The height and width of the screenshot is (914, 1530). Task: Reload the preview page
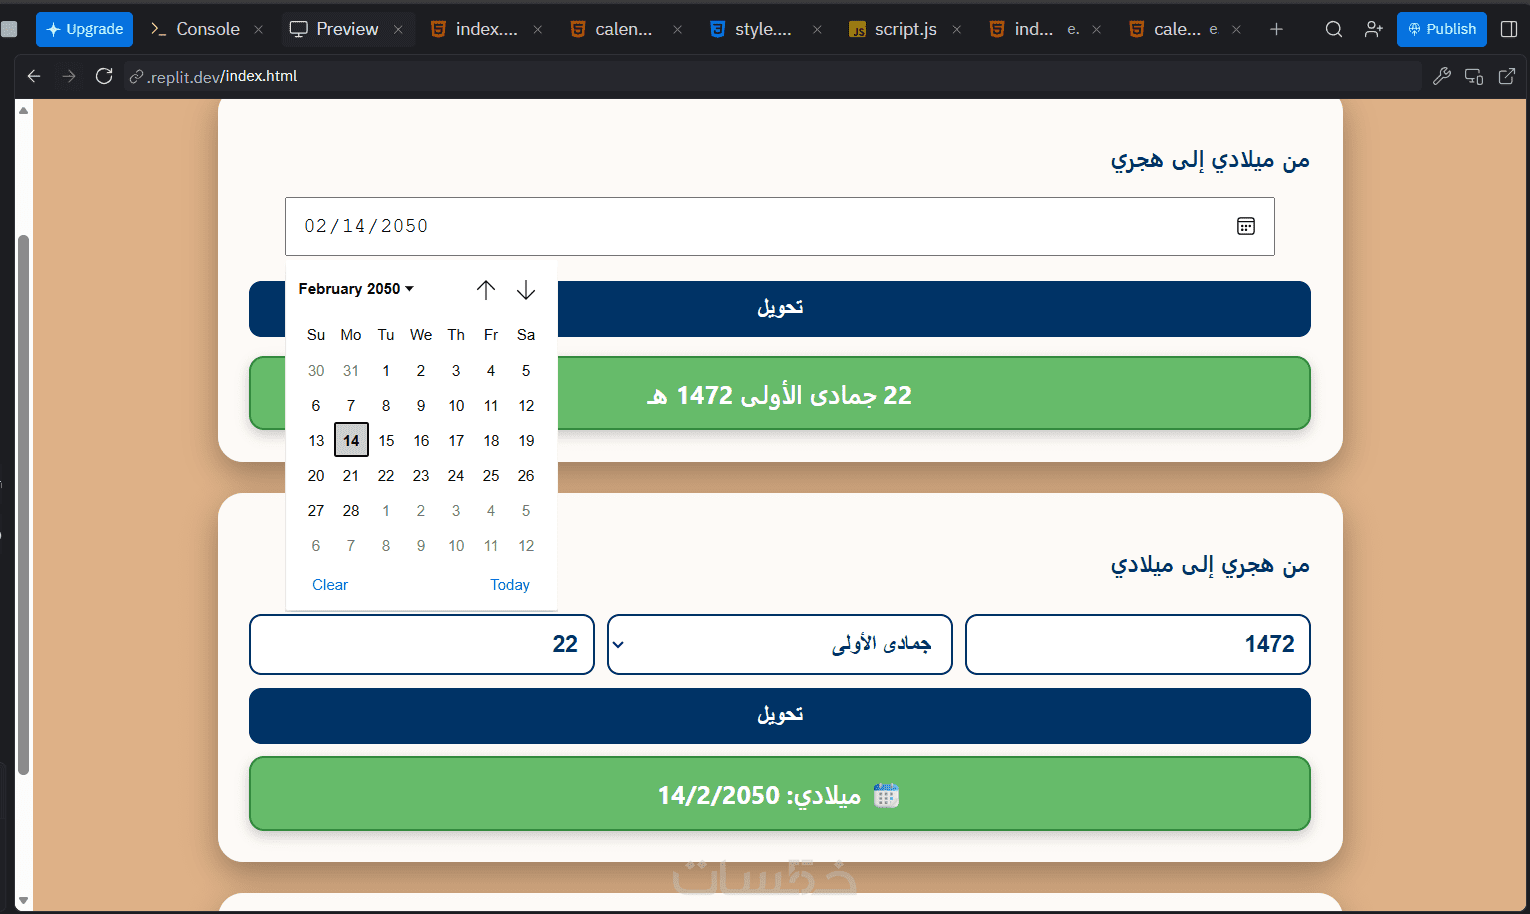104,76
